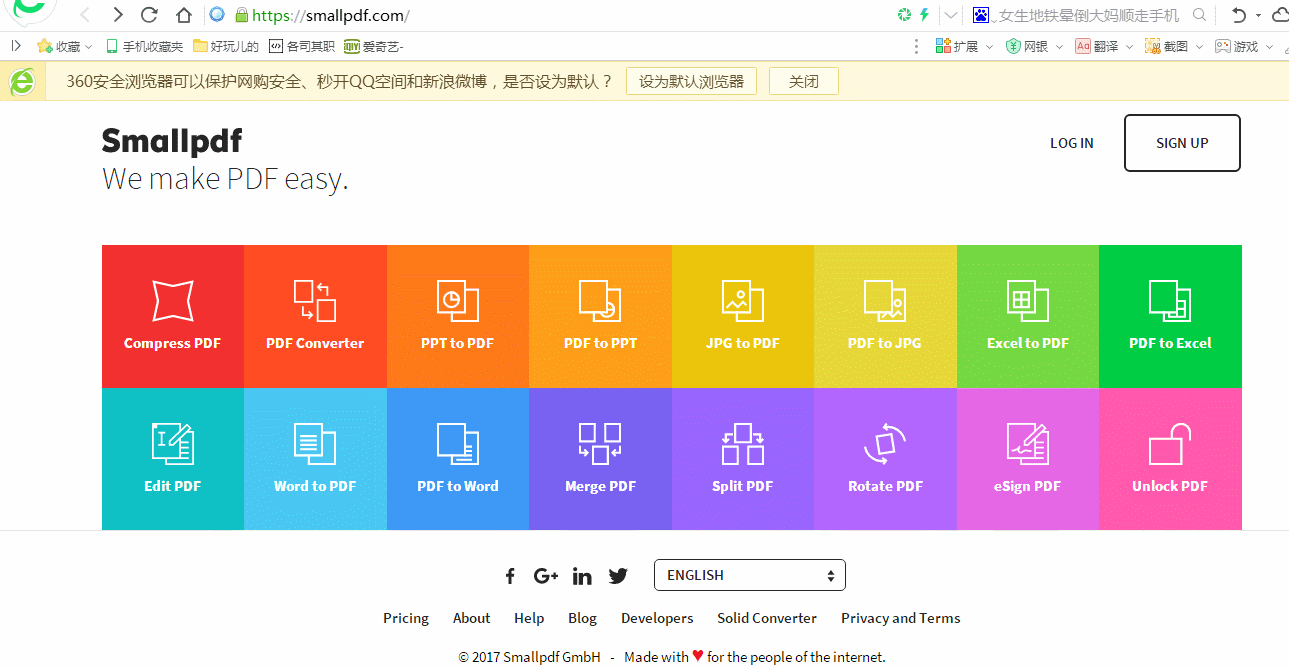The image size is (1289, 668).
Task: Launch the Rotate PDF tool tile
Action: 885,459
